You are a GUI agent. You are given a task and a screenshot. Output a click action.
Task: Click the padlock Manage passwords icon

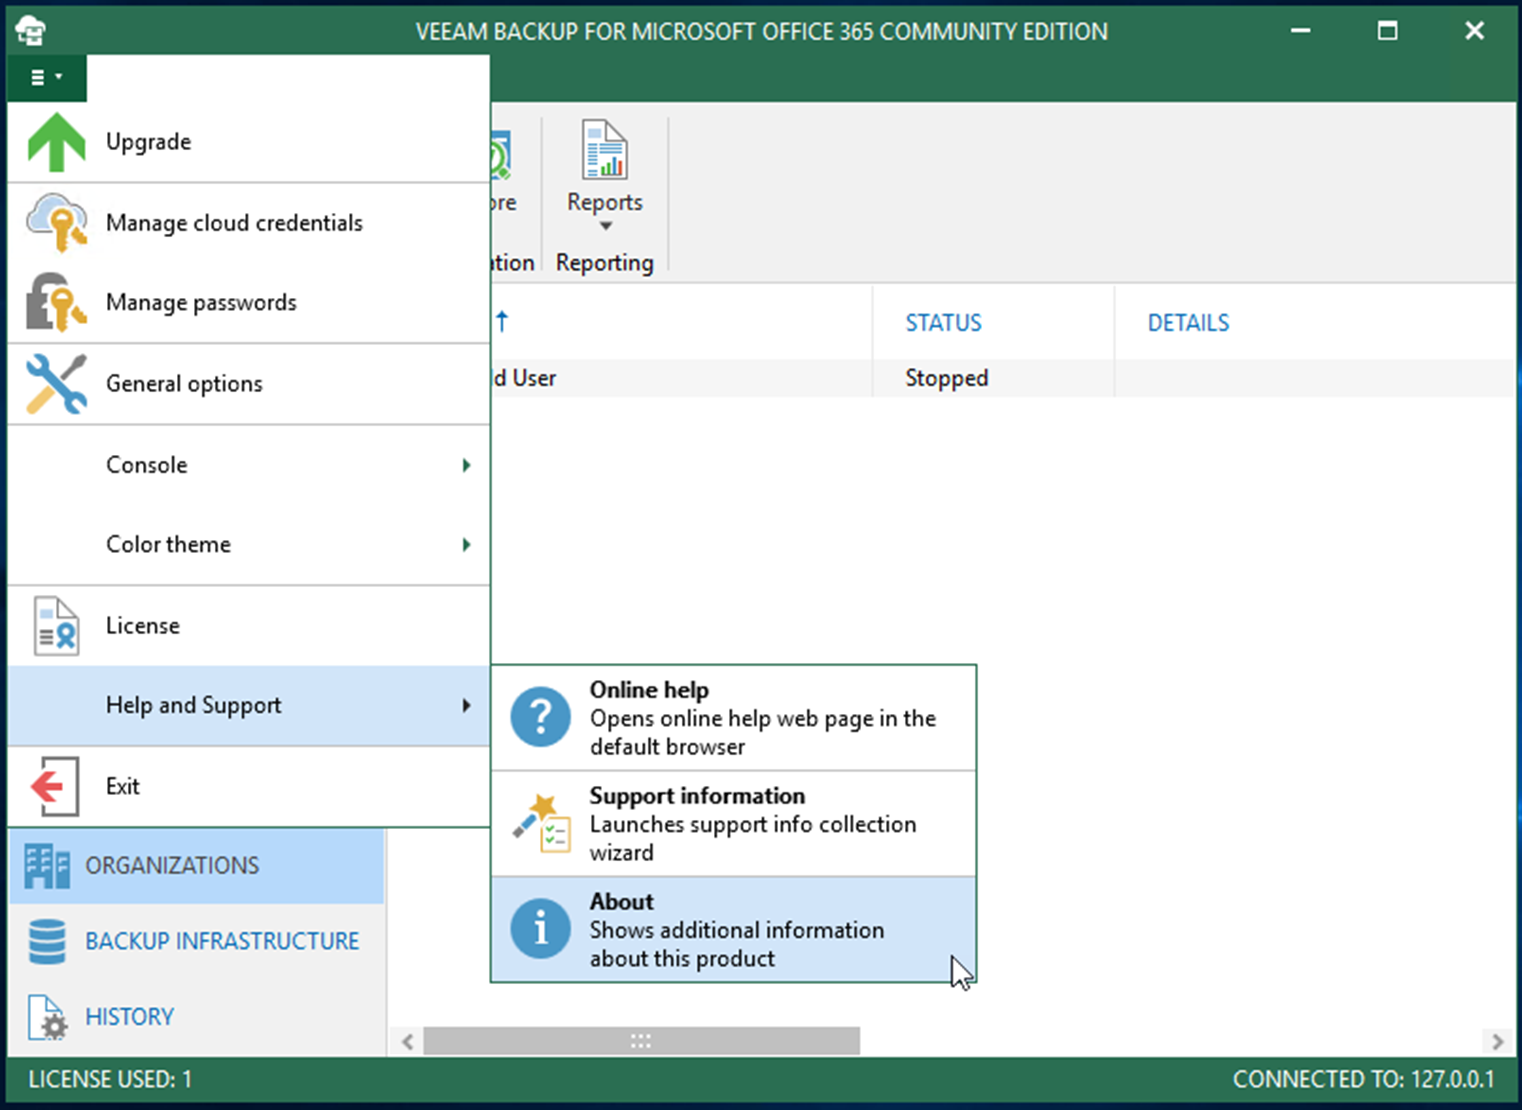[57, 302]
